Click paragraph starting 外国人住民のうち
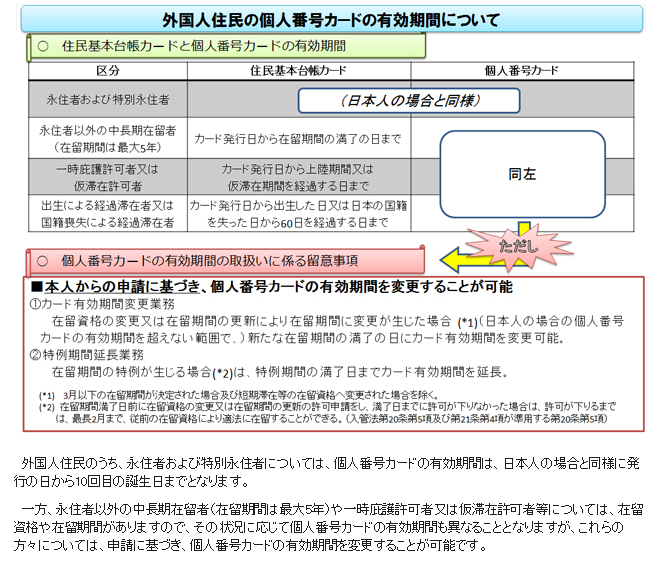This screenshot has height=570, width=660. pyautogui.click(x=327, y=472)
